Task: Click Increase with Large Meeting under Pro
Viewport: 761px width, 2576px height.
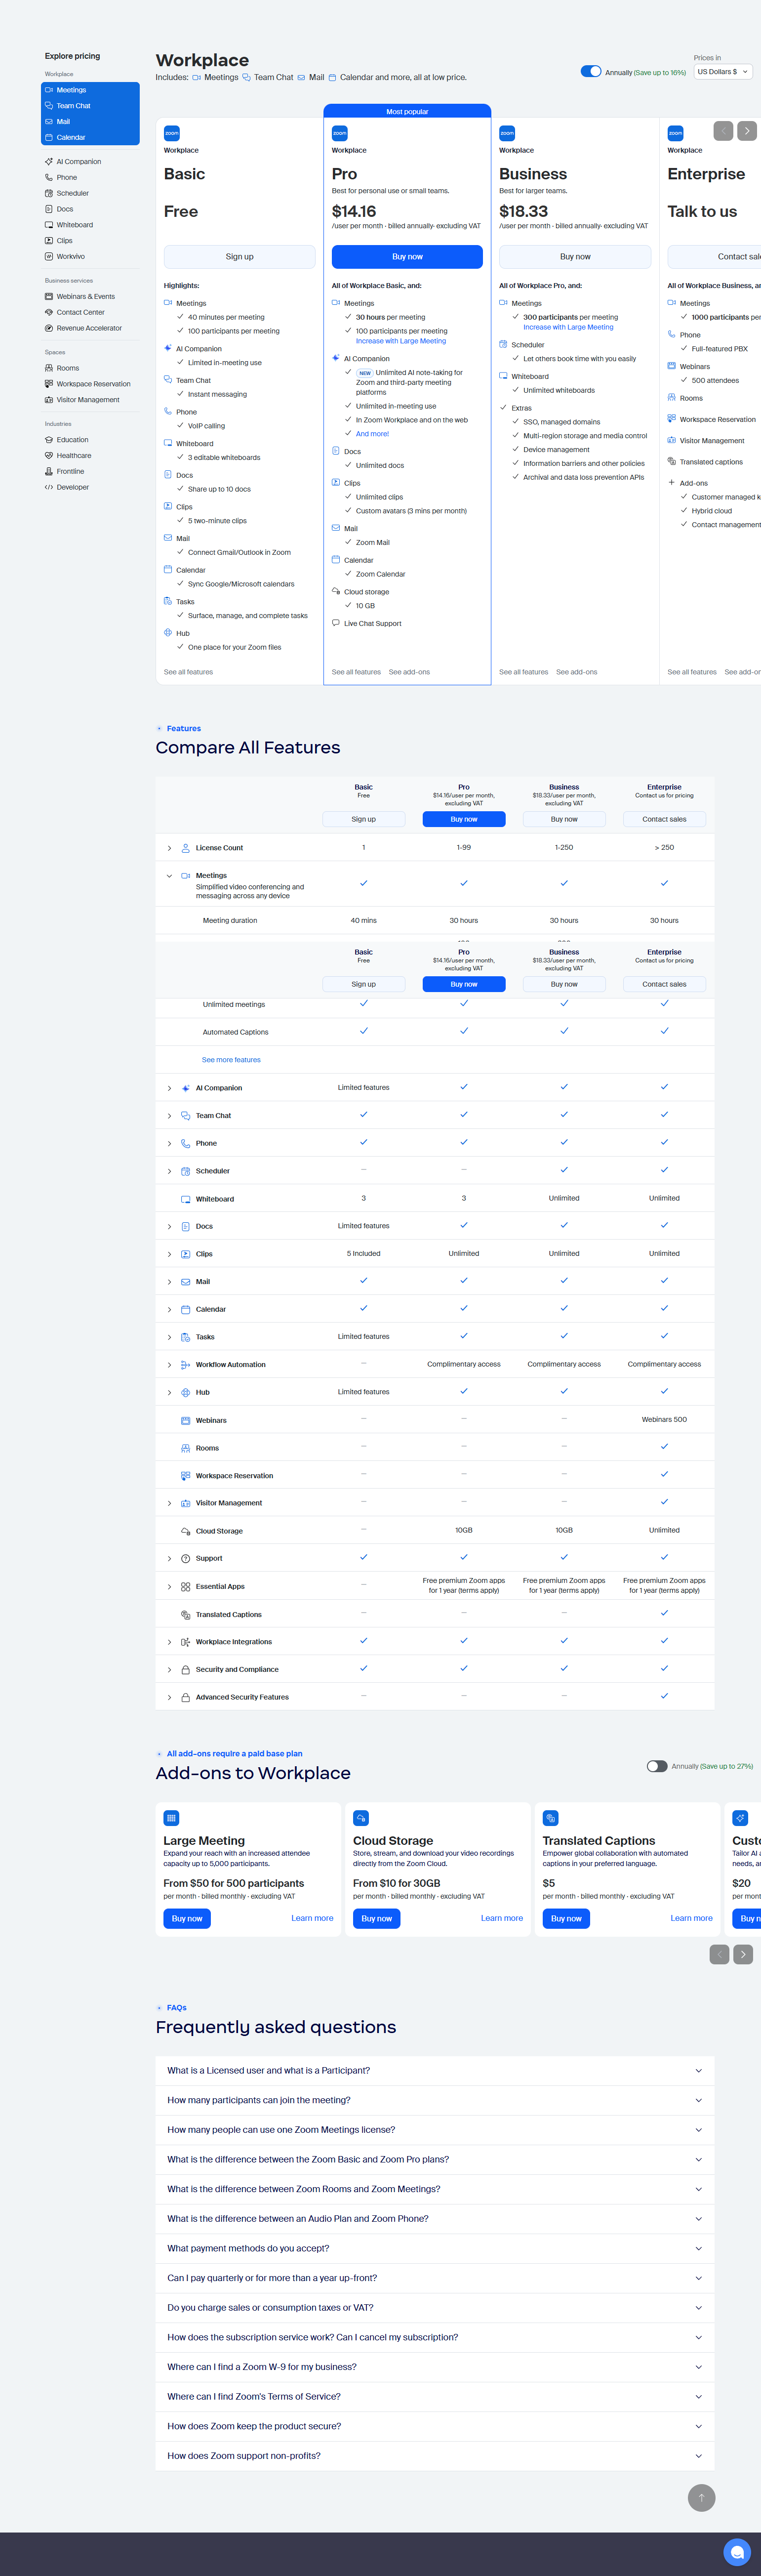Action: [401, 341]
